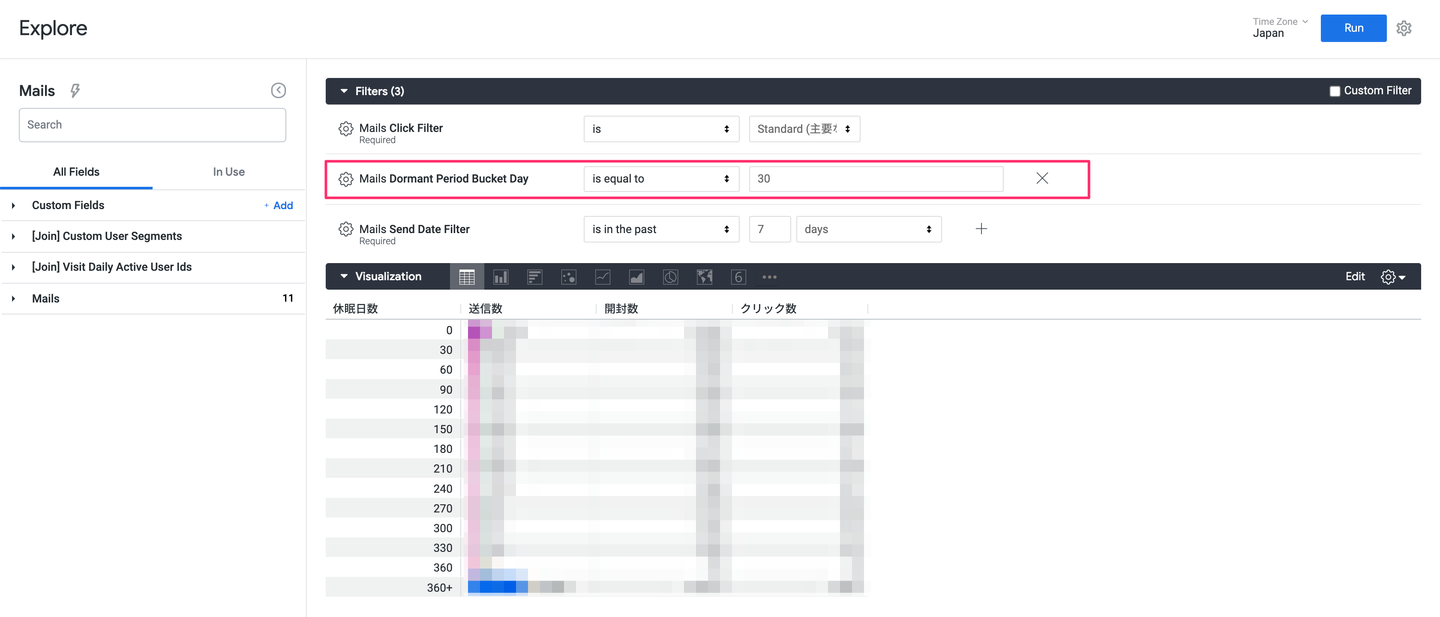The image size is (1440, 617).
Task: Select the pie chart visualization icon
Action: coord(670,277)
